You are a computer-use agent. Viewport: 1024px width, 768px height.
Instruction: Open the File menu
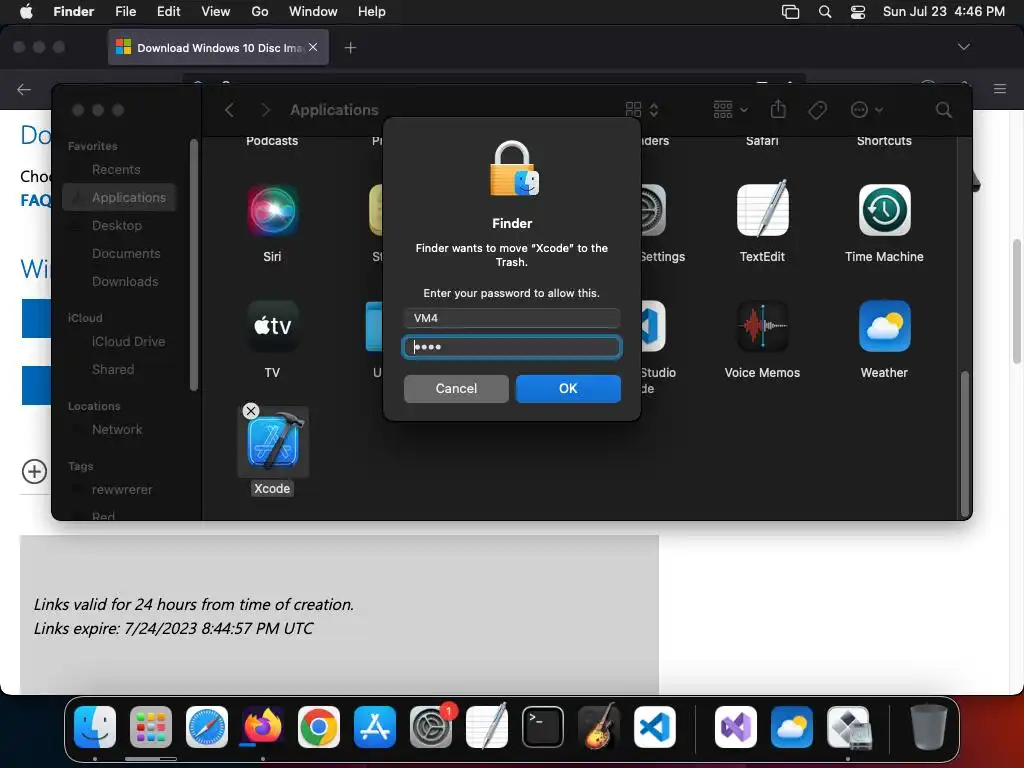coord(125,12)
